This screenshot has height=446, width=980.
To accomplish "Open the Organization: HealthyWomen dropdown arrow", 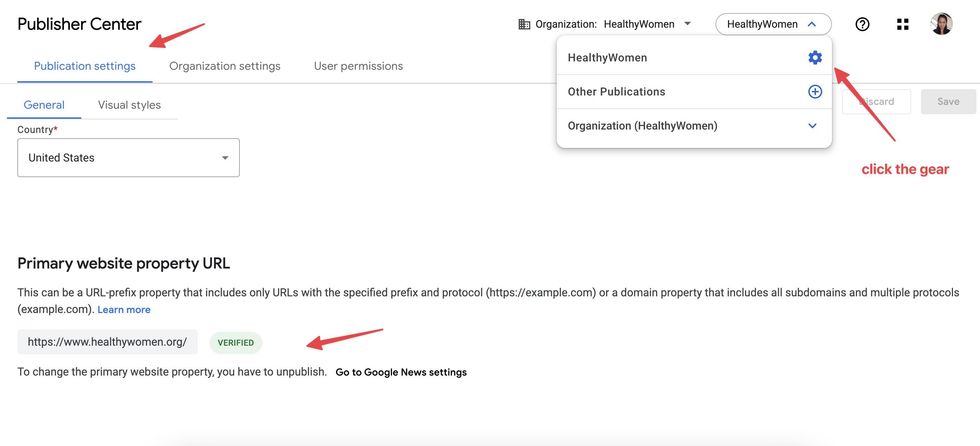I will click(688, 24).
